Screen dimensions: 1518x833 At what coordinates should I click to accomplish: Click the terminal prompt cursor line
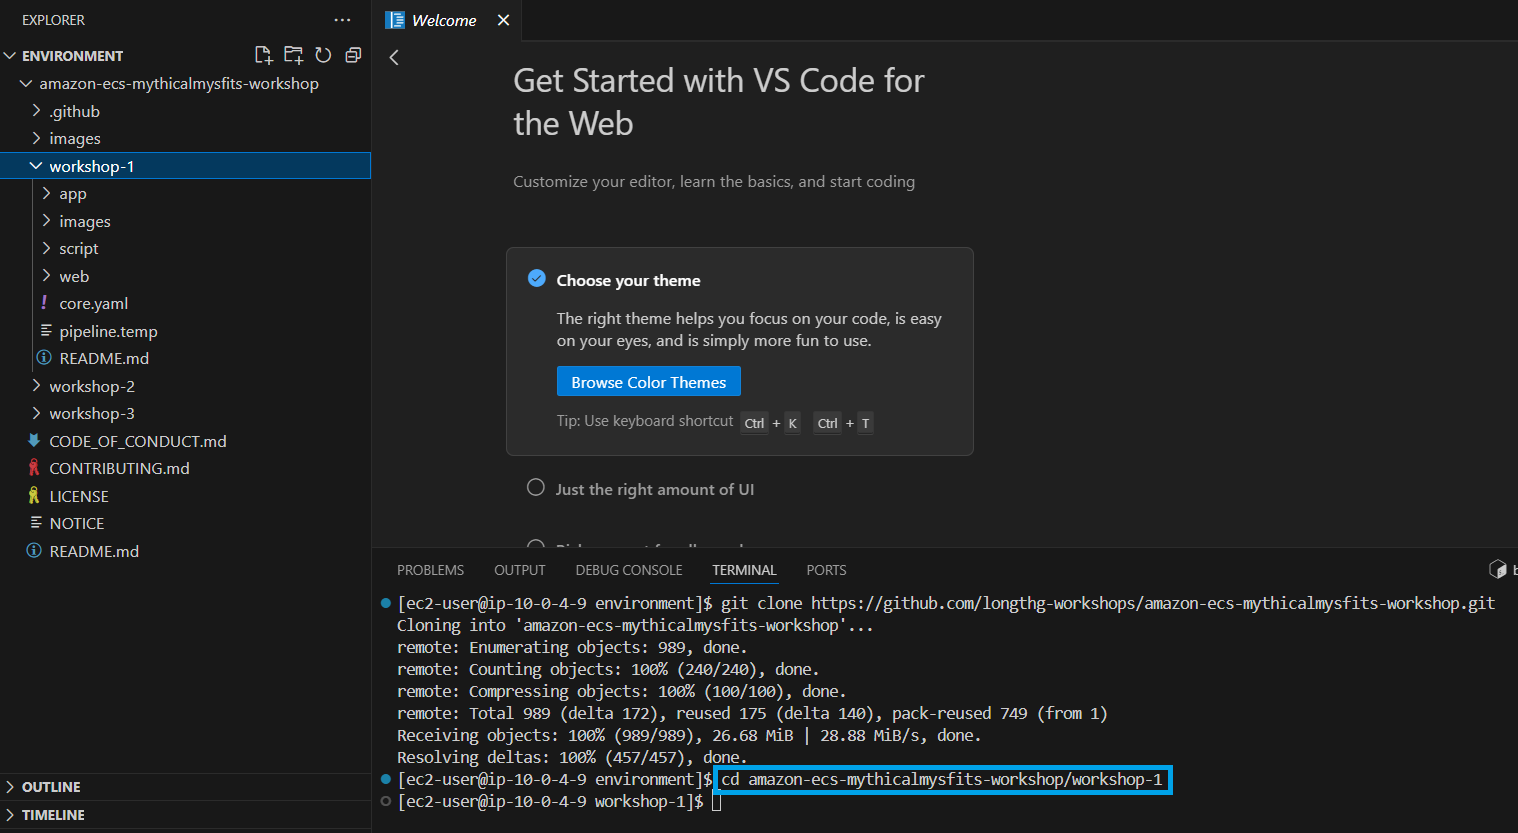pos(716,802)
